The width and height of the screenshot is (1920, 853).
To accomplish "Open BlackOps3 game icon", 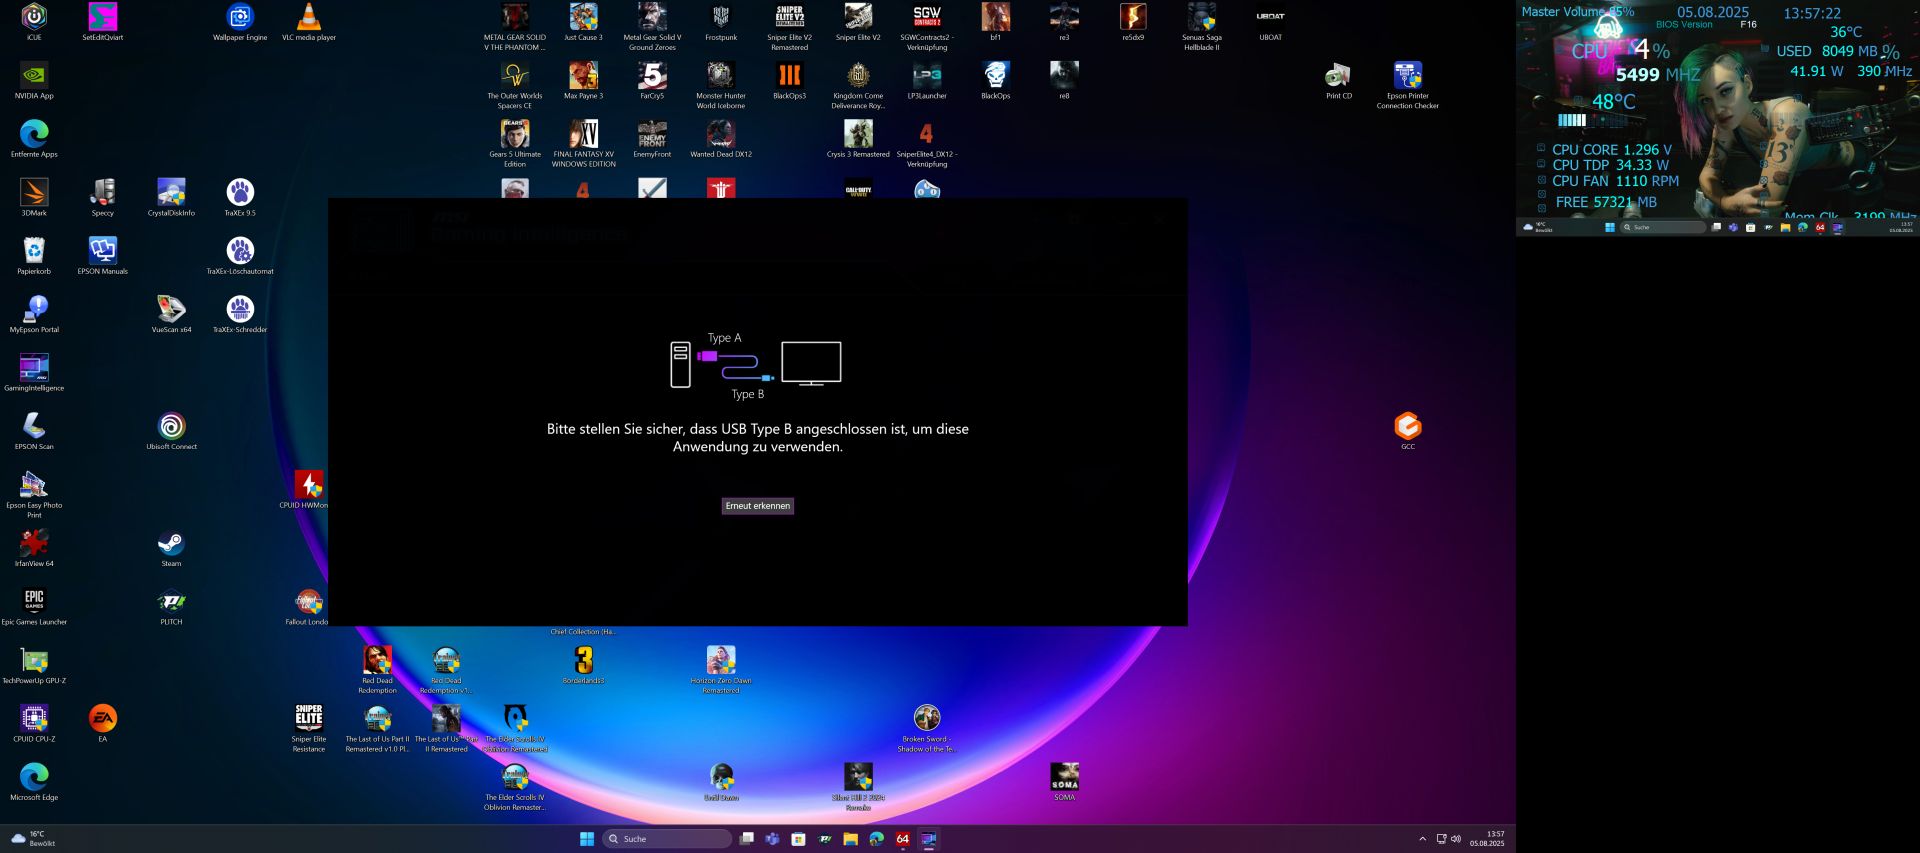I will [x=790, y=81].
